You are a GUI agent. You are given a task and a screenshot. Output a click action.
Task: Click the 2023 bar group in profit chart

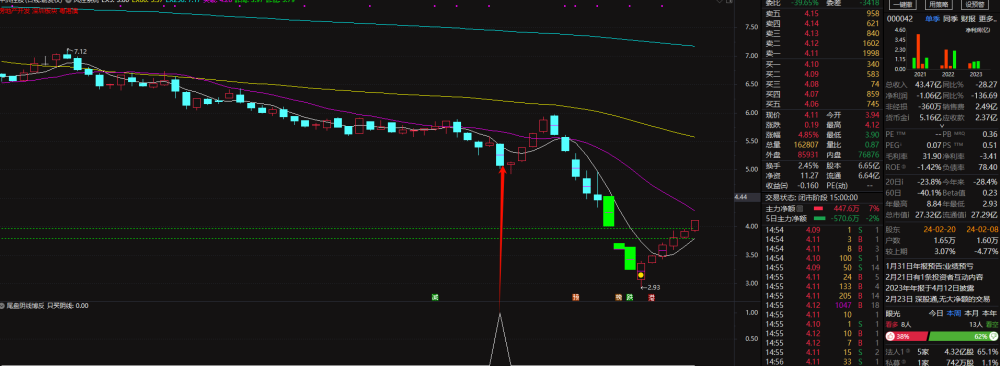coord(975,64)
